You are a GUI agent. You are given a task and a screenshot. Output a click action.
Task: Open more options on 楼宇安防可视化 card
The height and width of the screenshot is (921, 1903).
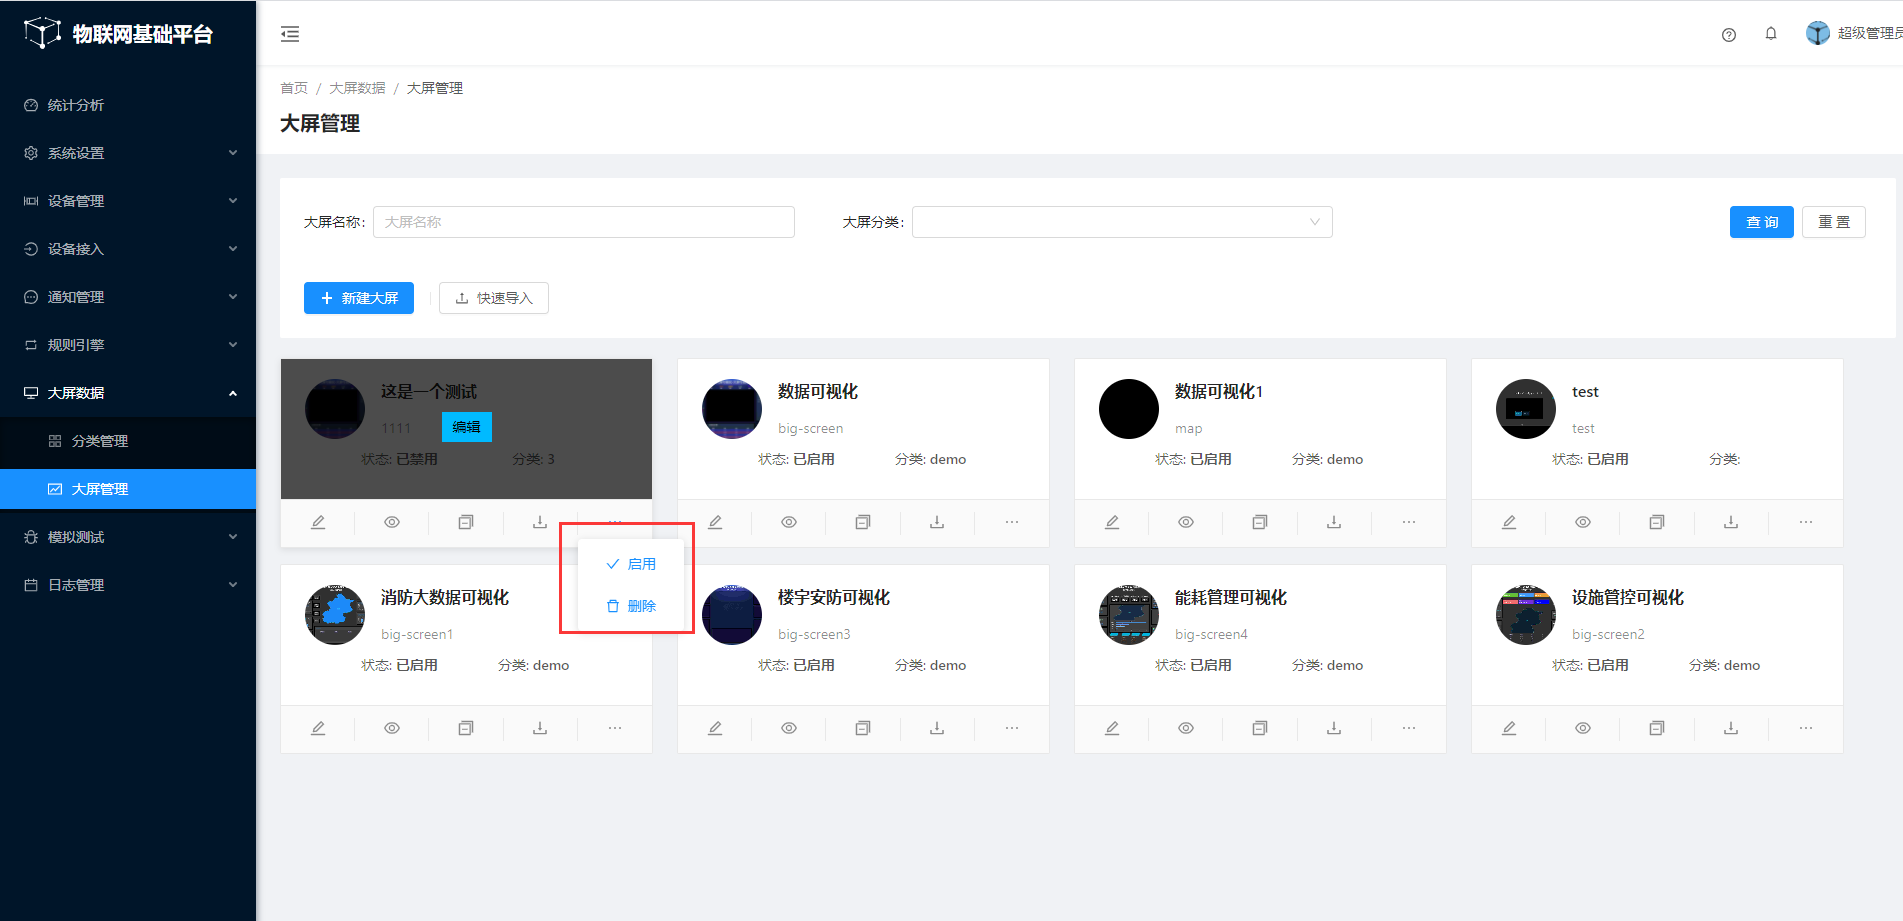[x=1011, y=728]
